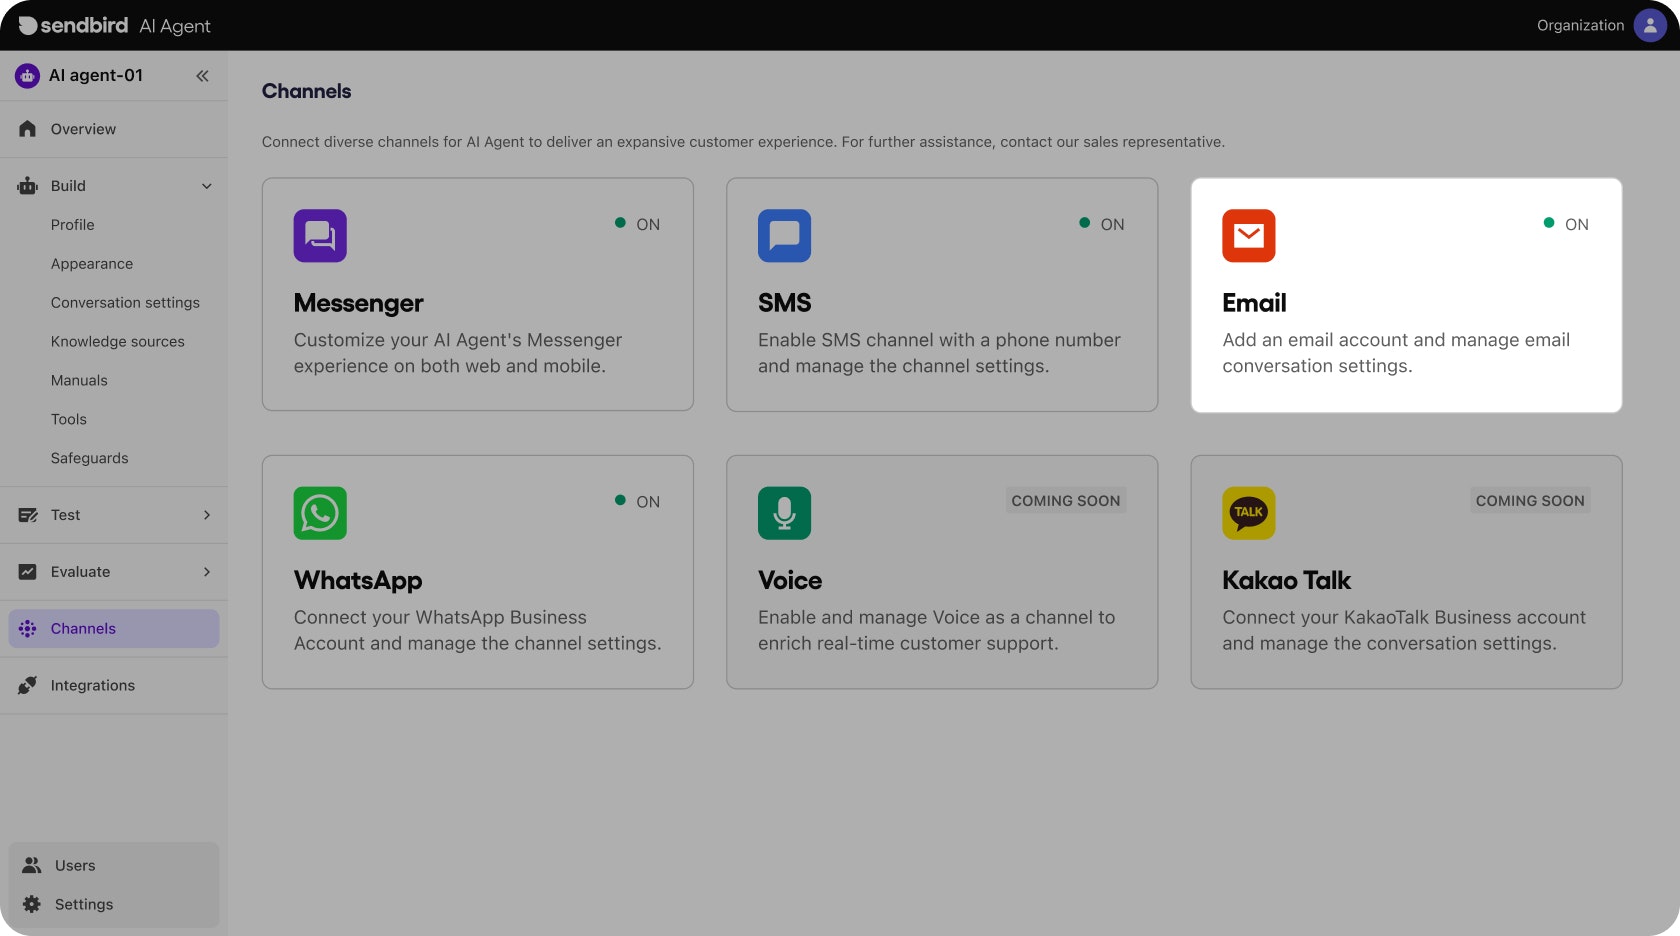
Task: Select Knowledge sources in the sidebar
Action: click(x=117, y=341)
